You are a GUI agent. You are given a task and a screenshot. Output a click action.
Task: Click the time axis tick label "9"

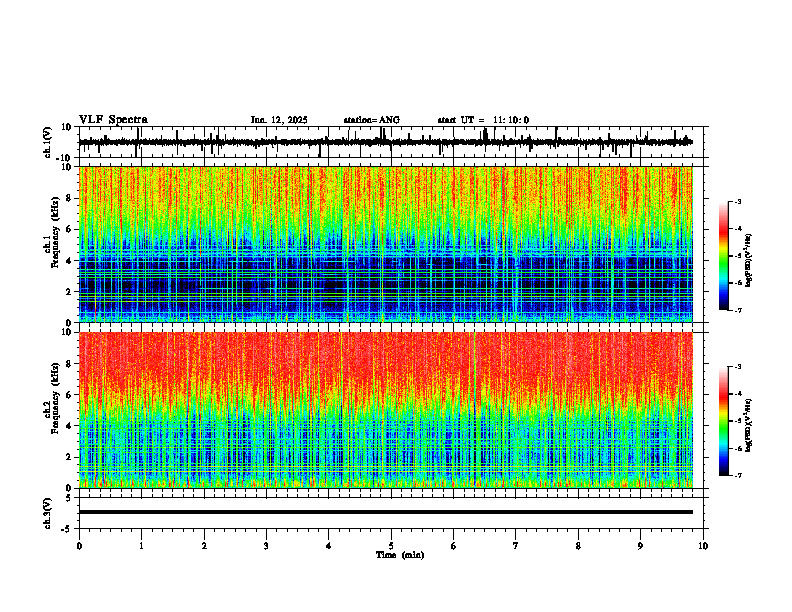640,546
